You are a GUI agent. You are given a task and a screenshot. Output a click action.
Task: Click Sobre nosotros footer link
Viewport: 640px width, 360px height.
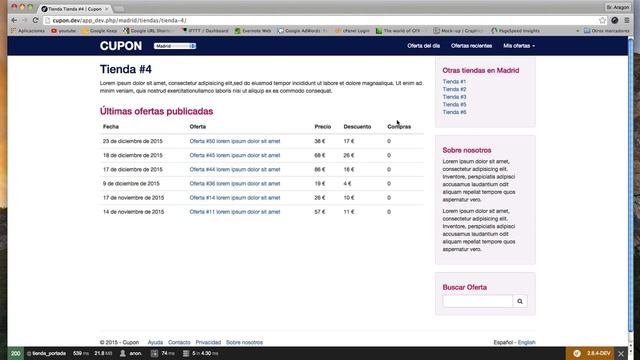tap(244, 342)
